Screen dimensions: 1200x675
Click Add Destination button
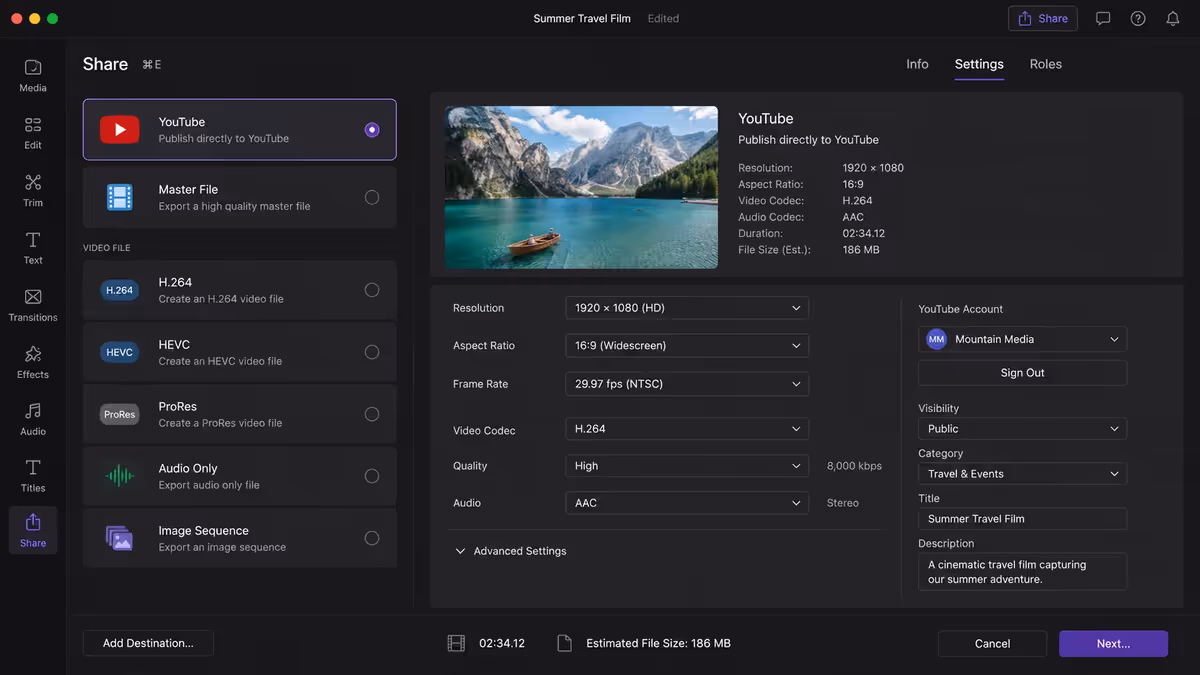pyautogui.click(x=148, y=643)
